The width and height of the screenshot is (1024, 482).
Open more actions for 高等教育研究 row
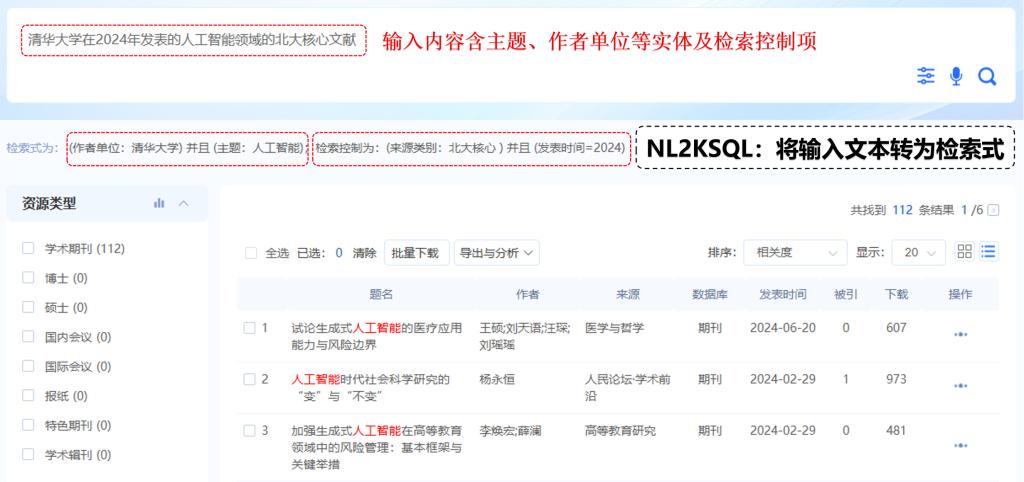coord(960,445)
